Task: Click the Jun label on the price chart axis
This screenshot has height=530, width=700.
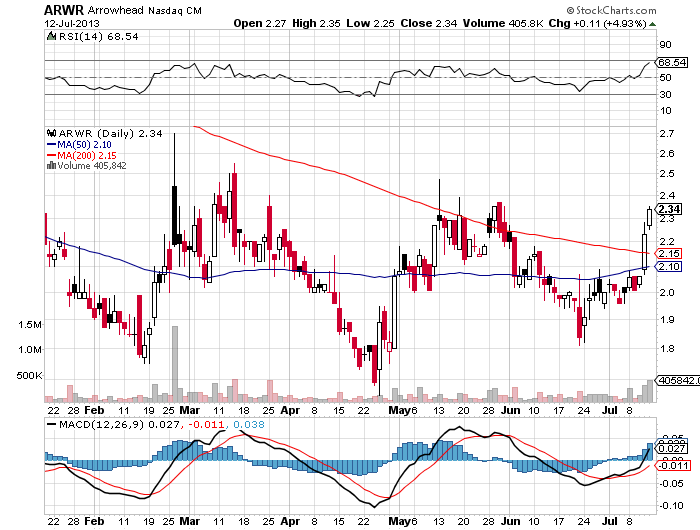Action: point(510,410)
